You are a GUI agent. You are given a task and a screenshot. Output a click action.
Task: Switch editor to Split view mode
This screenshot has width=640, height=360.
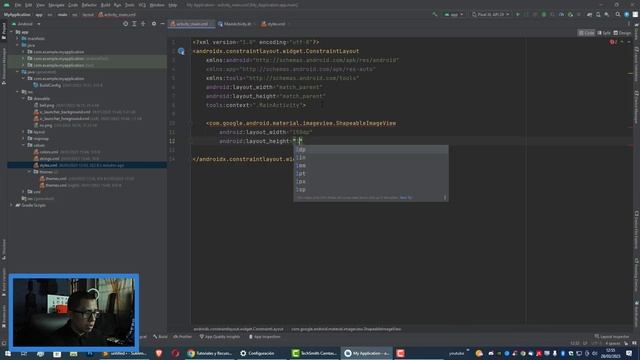point(604,33)
